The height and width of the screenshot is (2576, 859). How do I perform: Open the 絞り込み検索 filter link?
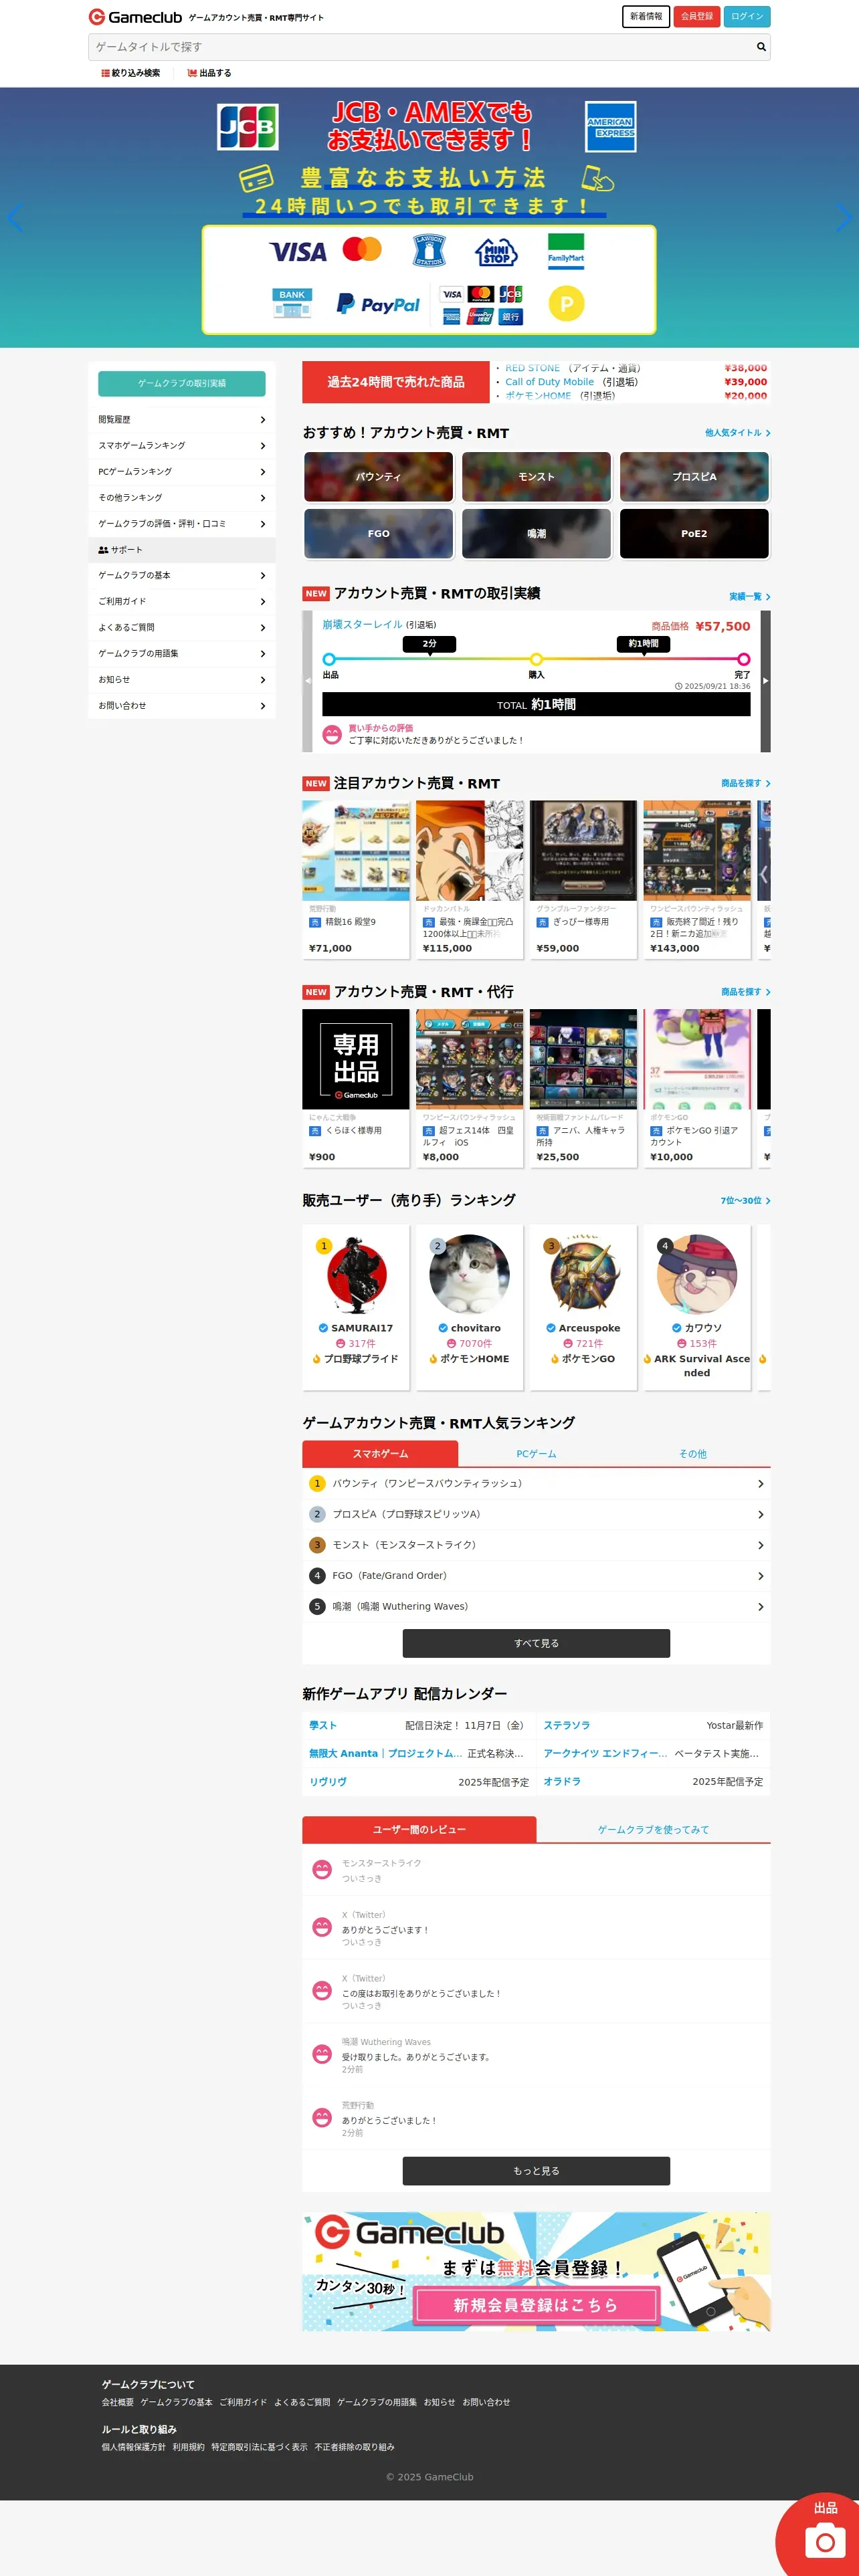(x=131, y=73)
